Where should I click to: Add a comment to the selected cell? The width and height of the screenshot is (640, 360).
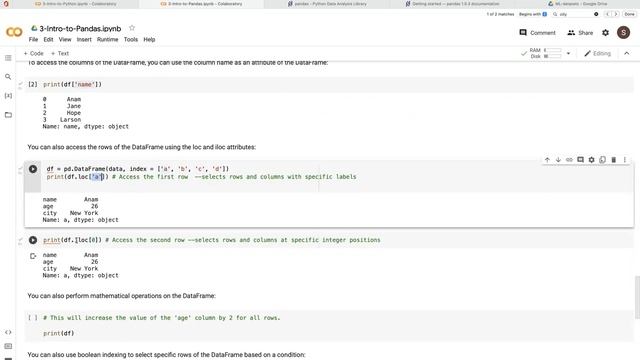580,160
